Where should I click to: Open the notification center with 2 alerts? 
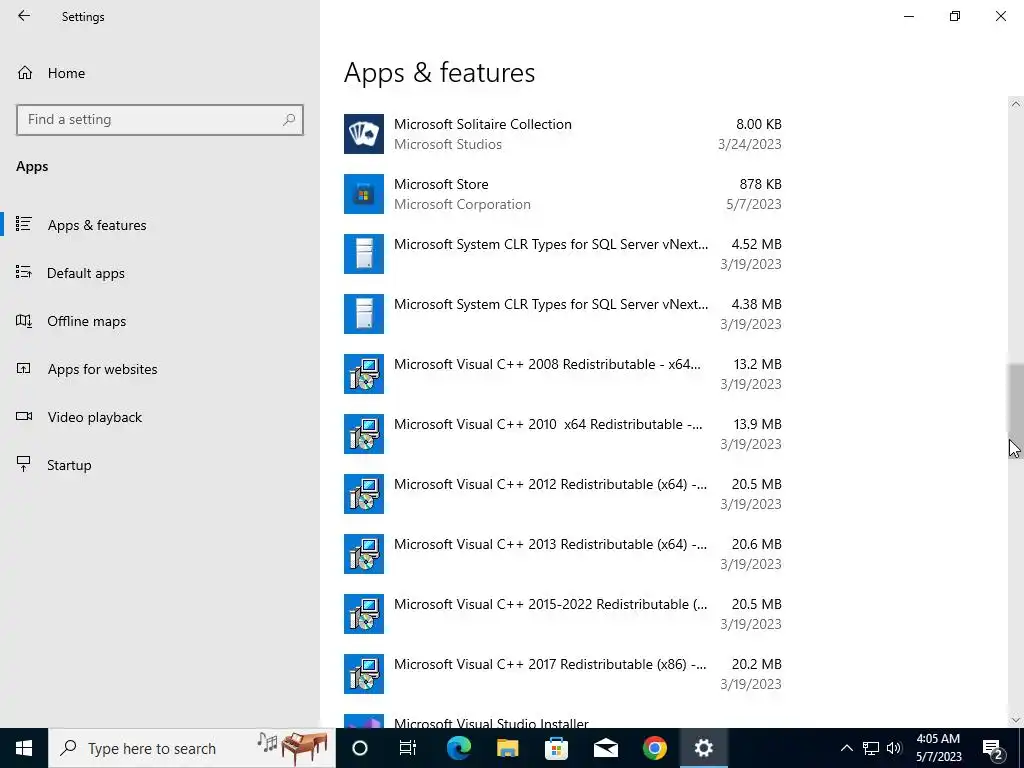click(993, 750)
